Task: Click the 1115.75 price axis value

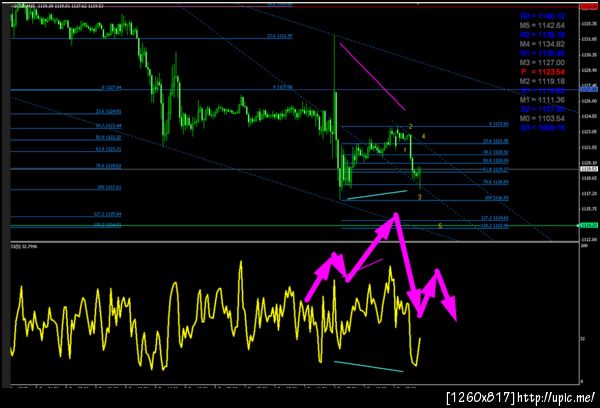Action: pos(589,209)
